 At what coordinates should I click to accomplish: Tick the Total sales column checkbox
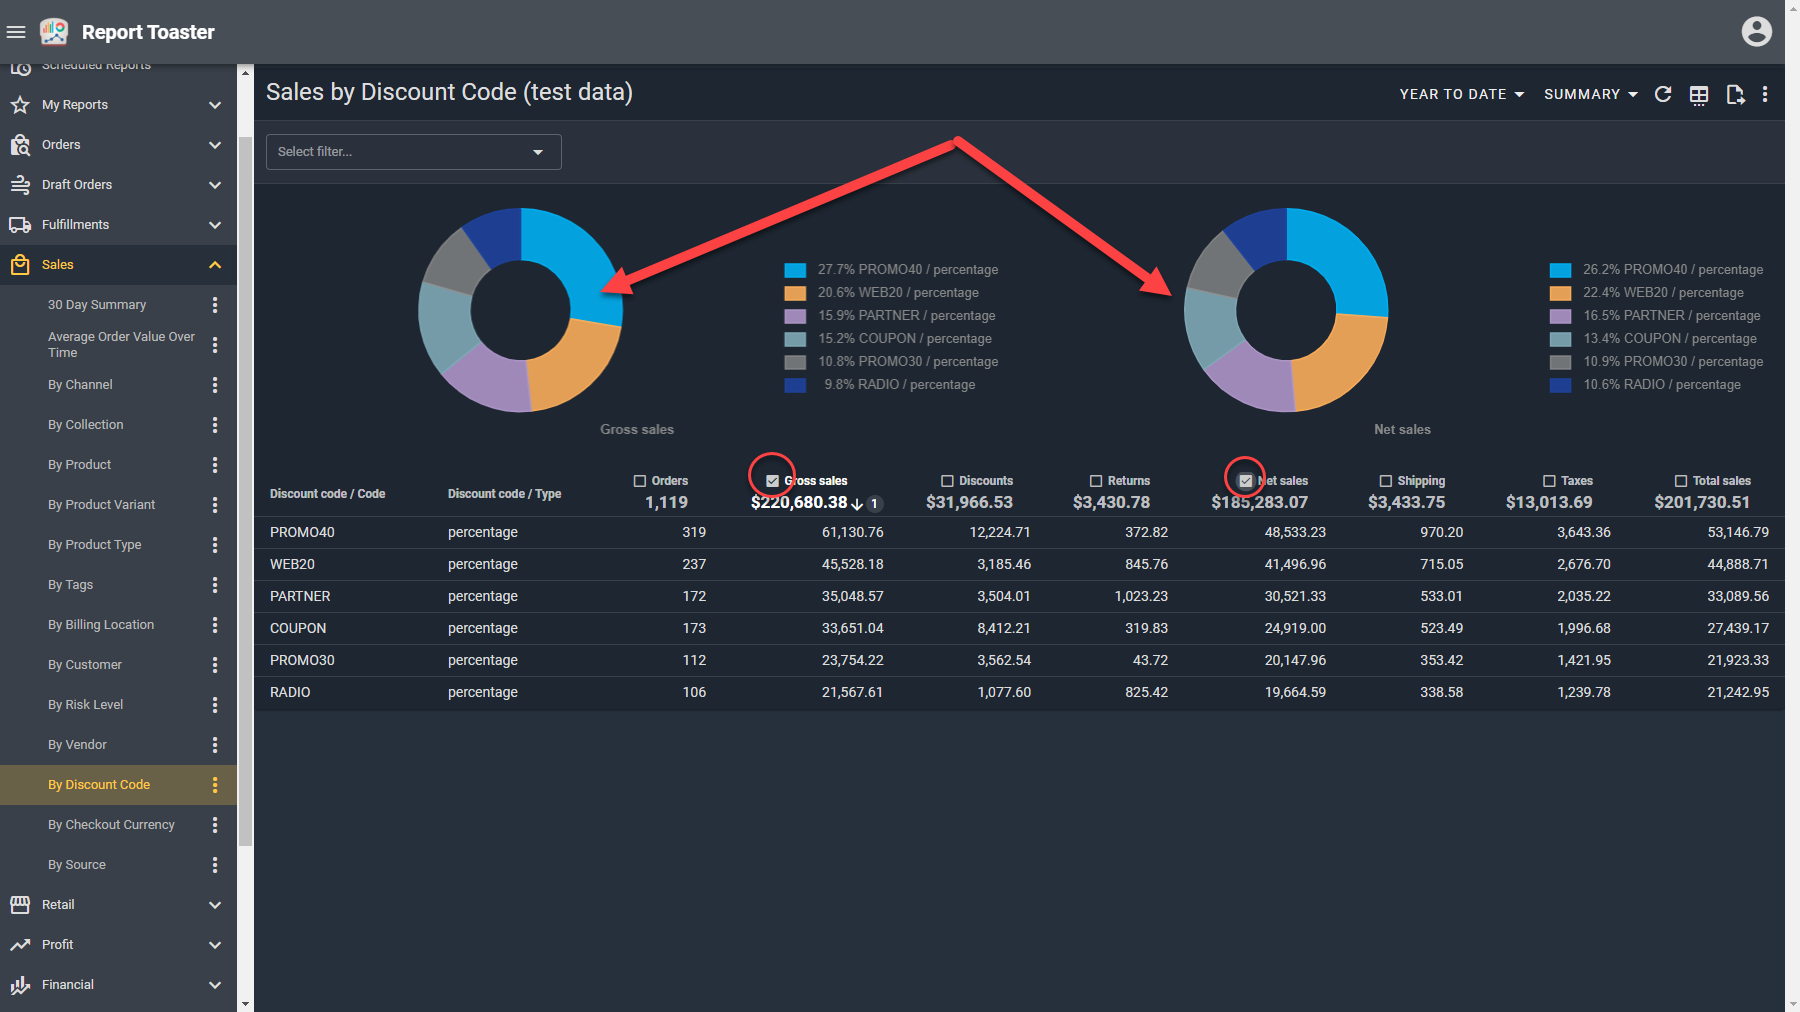(1681, 481)
